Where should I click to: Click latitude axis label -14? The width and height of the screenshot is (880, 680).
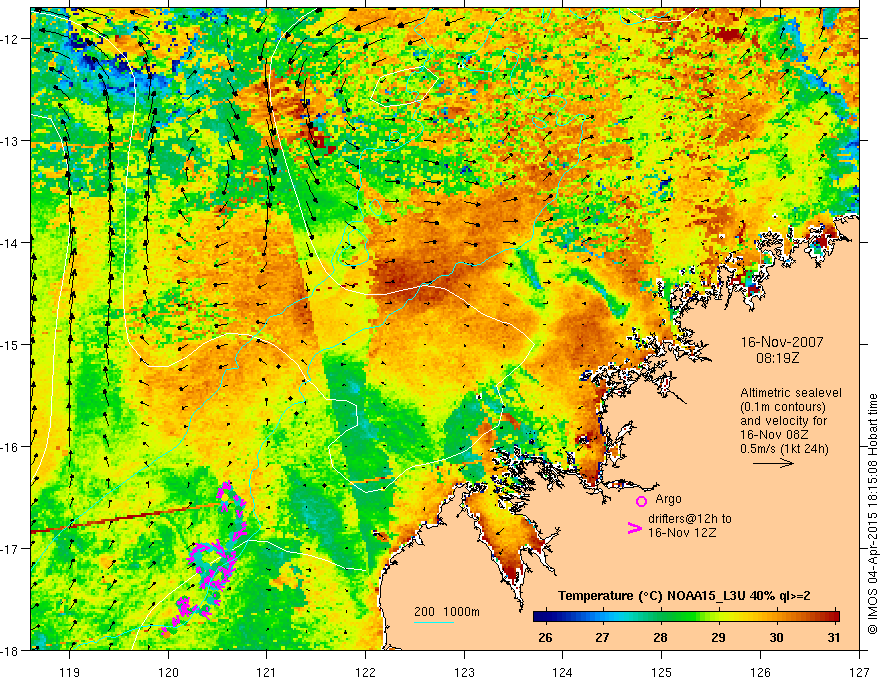[10, 243]
